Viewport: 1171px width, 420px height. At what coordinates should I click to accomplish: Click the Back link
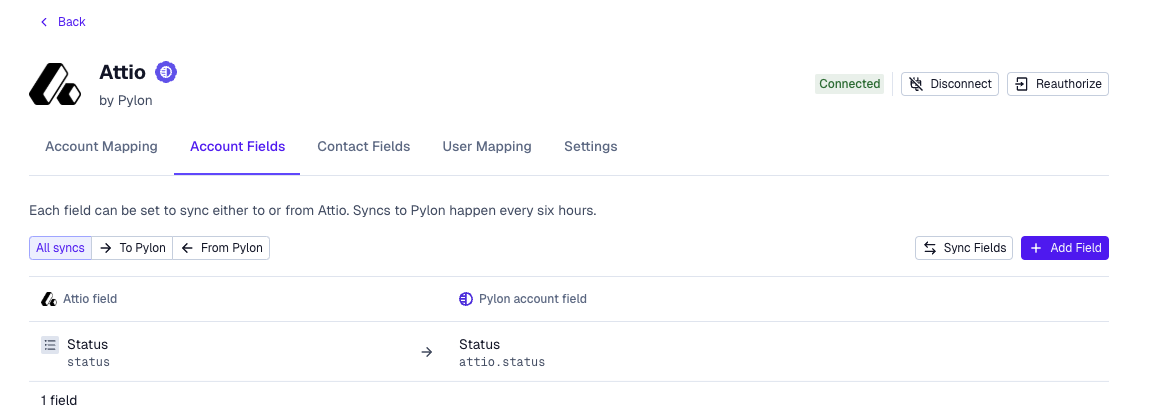click(72, 22)
